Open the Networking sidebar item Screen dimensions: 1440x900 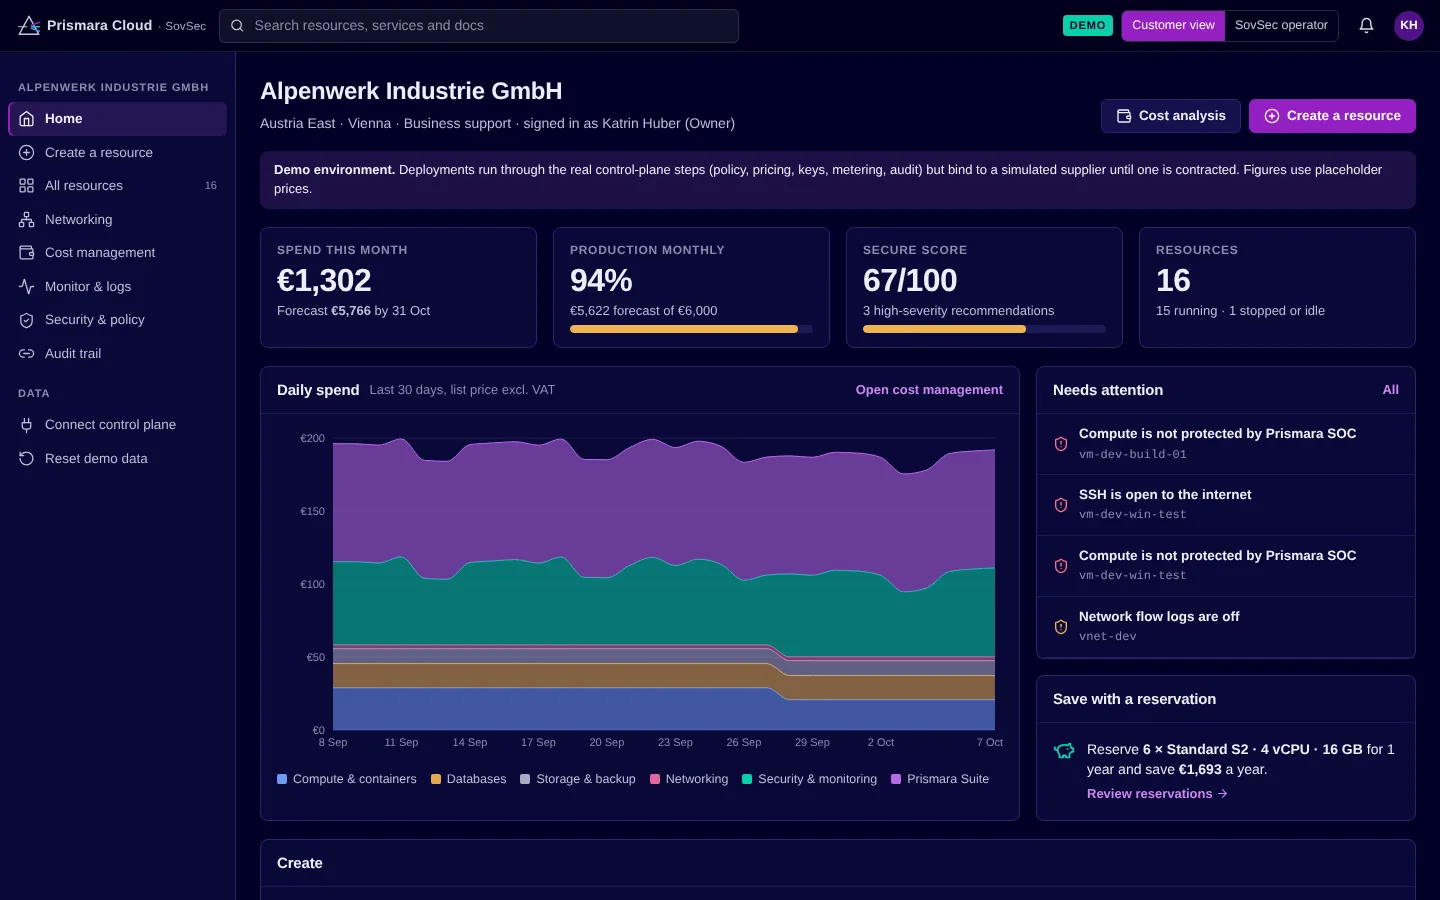tap(118, 219)
